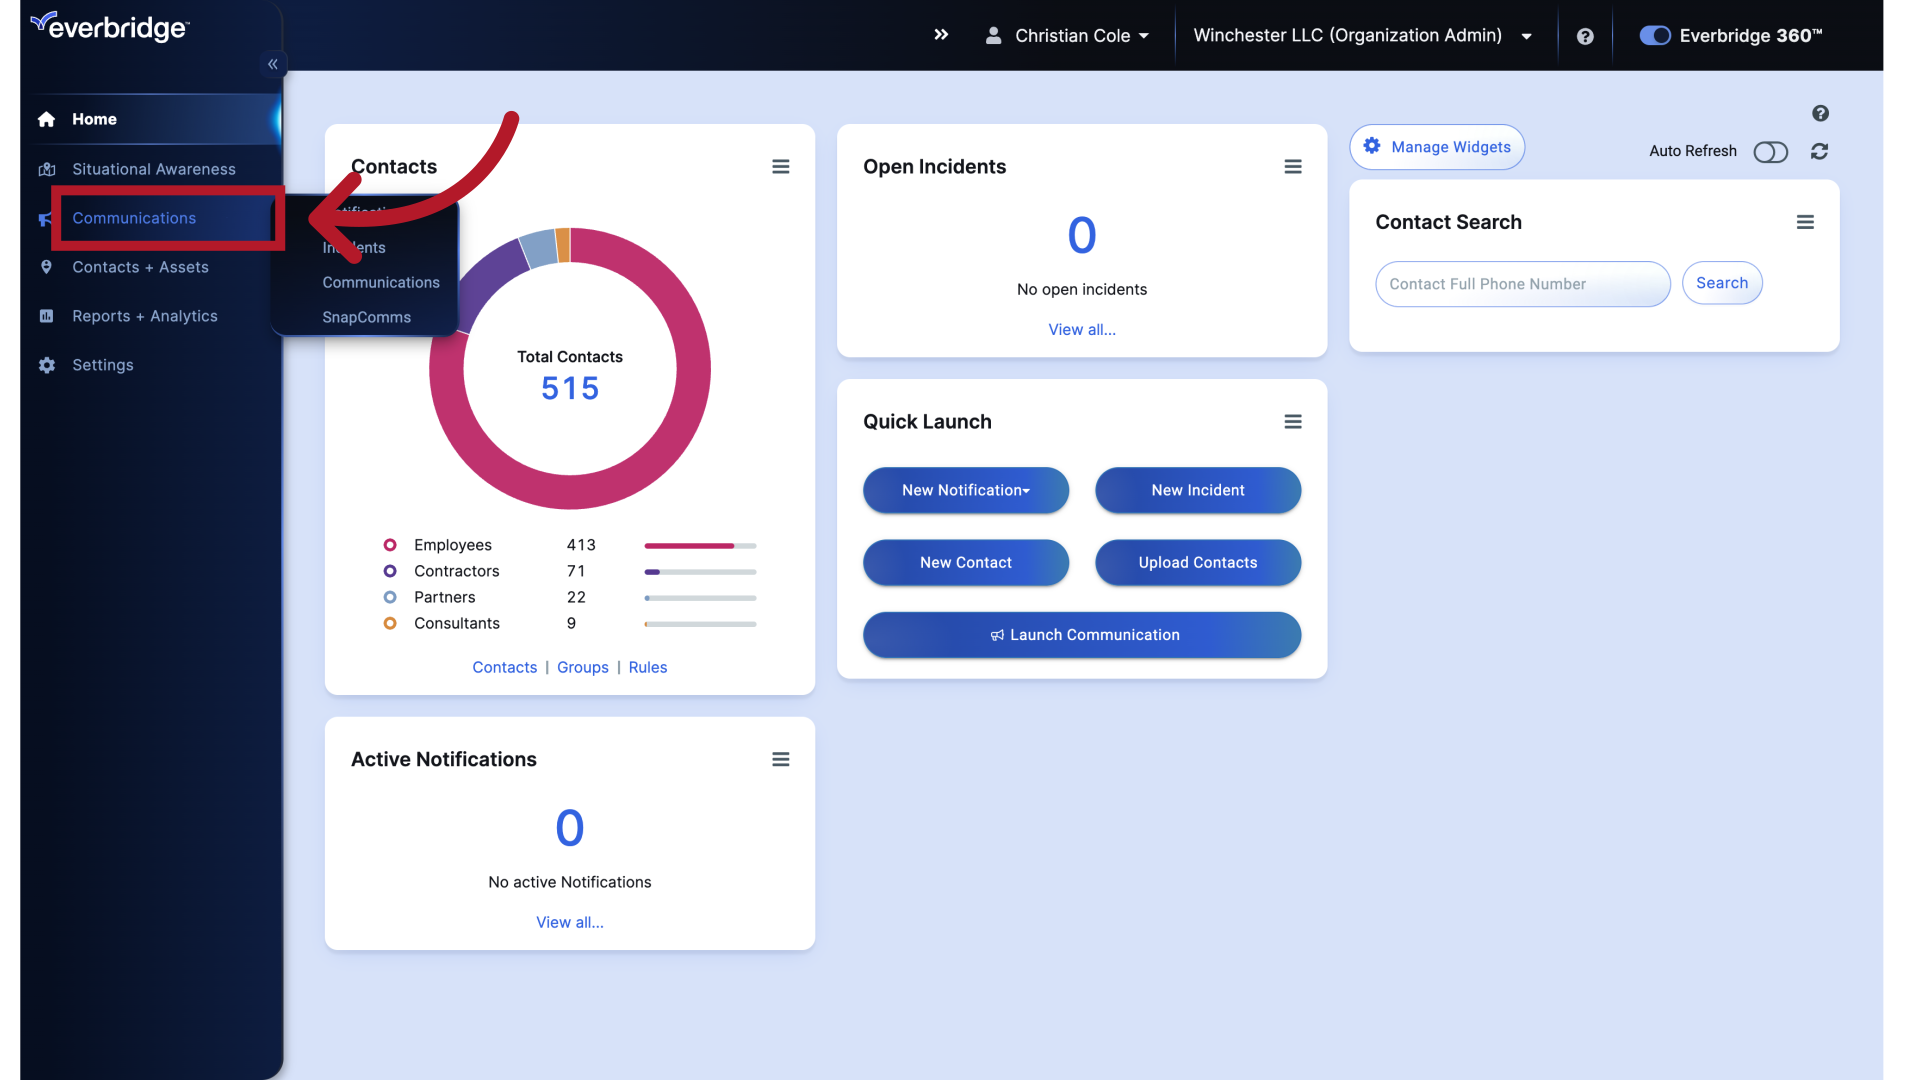Open the Contacts widget hamburger menu

click(781, 166)
